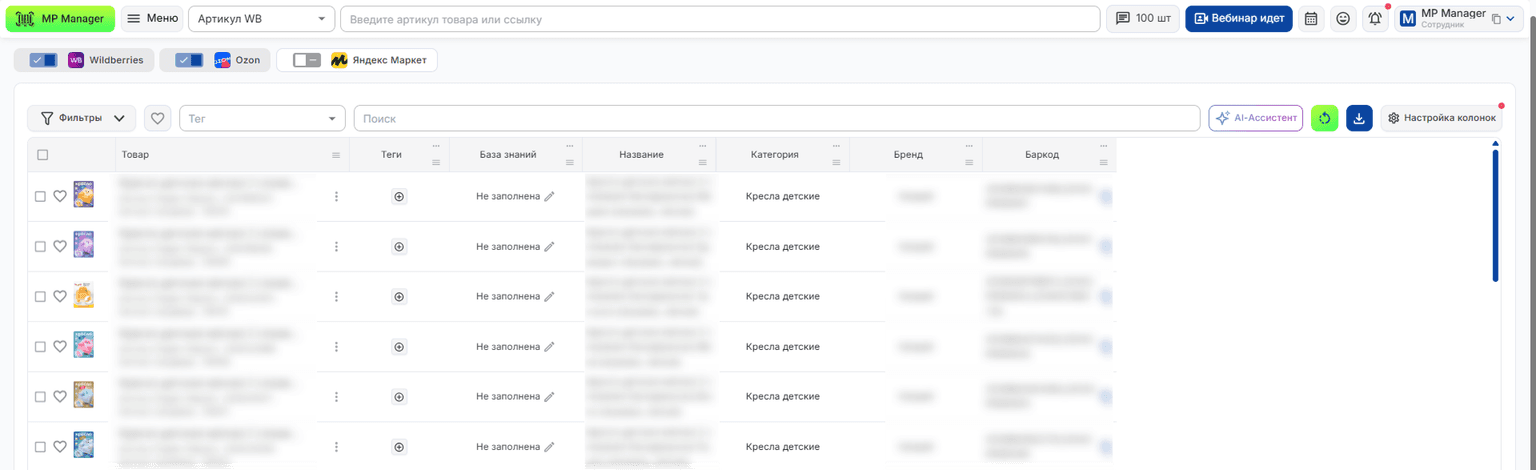Open three-dot menu in fourth product row
The height and width of the screenshot is (470, 1536).
336,347
